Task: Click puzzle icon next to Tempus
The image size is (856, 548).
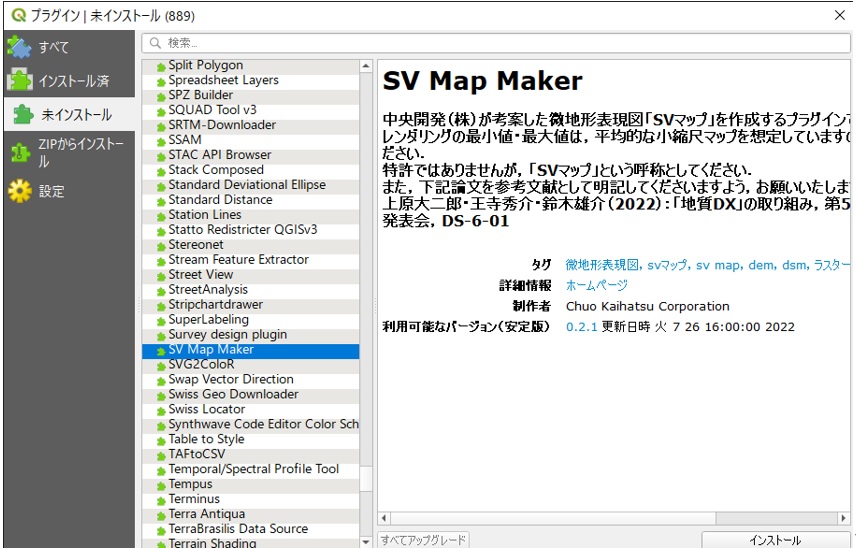Action: point(161,486)
